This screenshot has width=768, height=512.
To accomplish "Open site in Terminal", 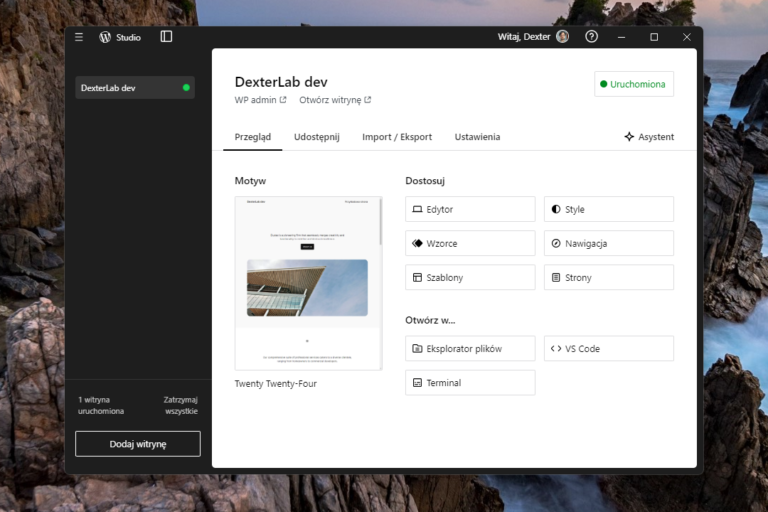I will (470, 383).
